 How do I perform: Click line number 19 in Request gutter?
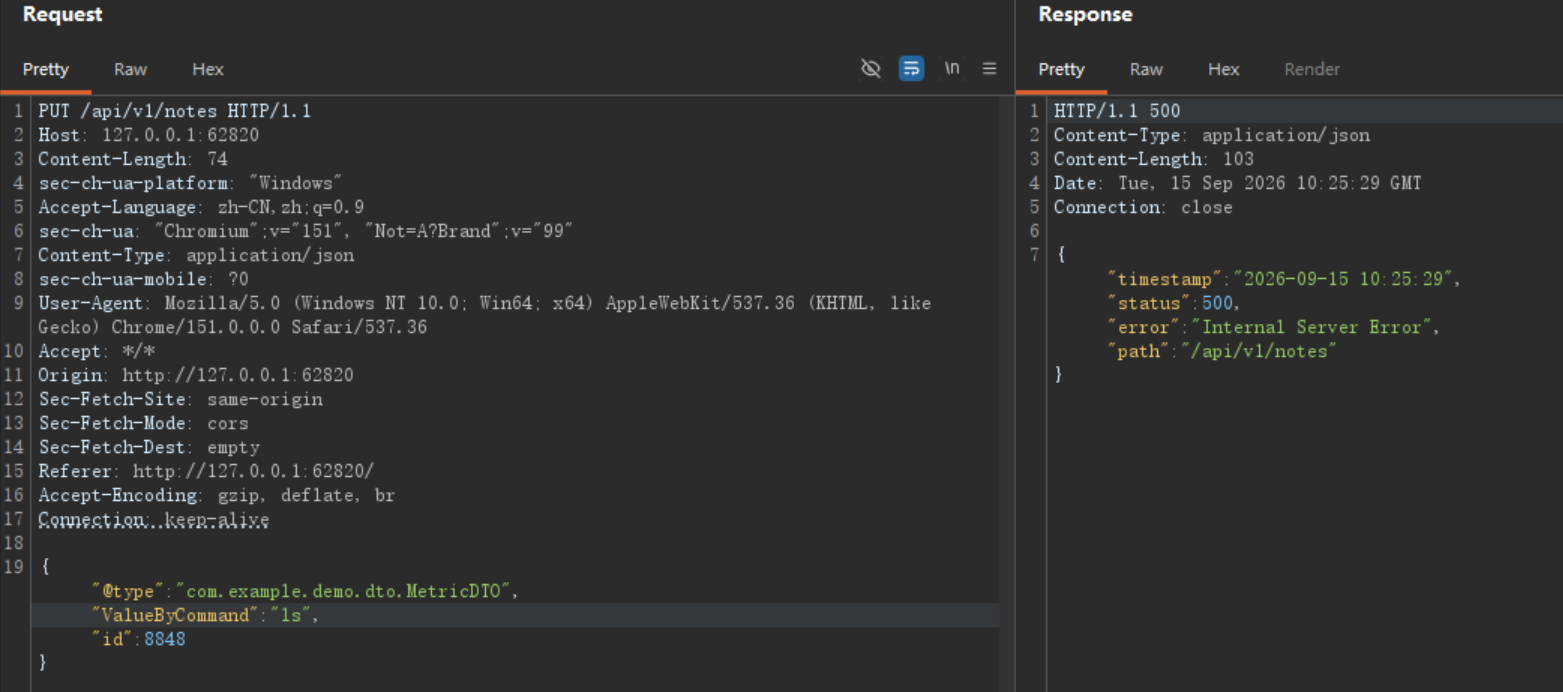point(13,567)
